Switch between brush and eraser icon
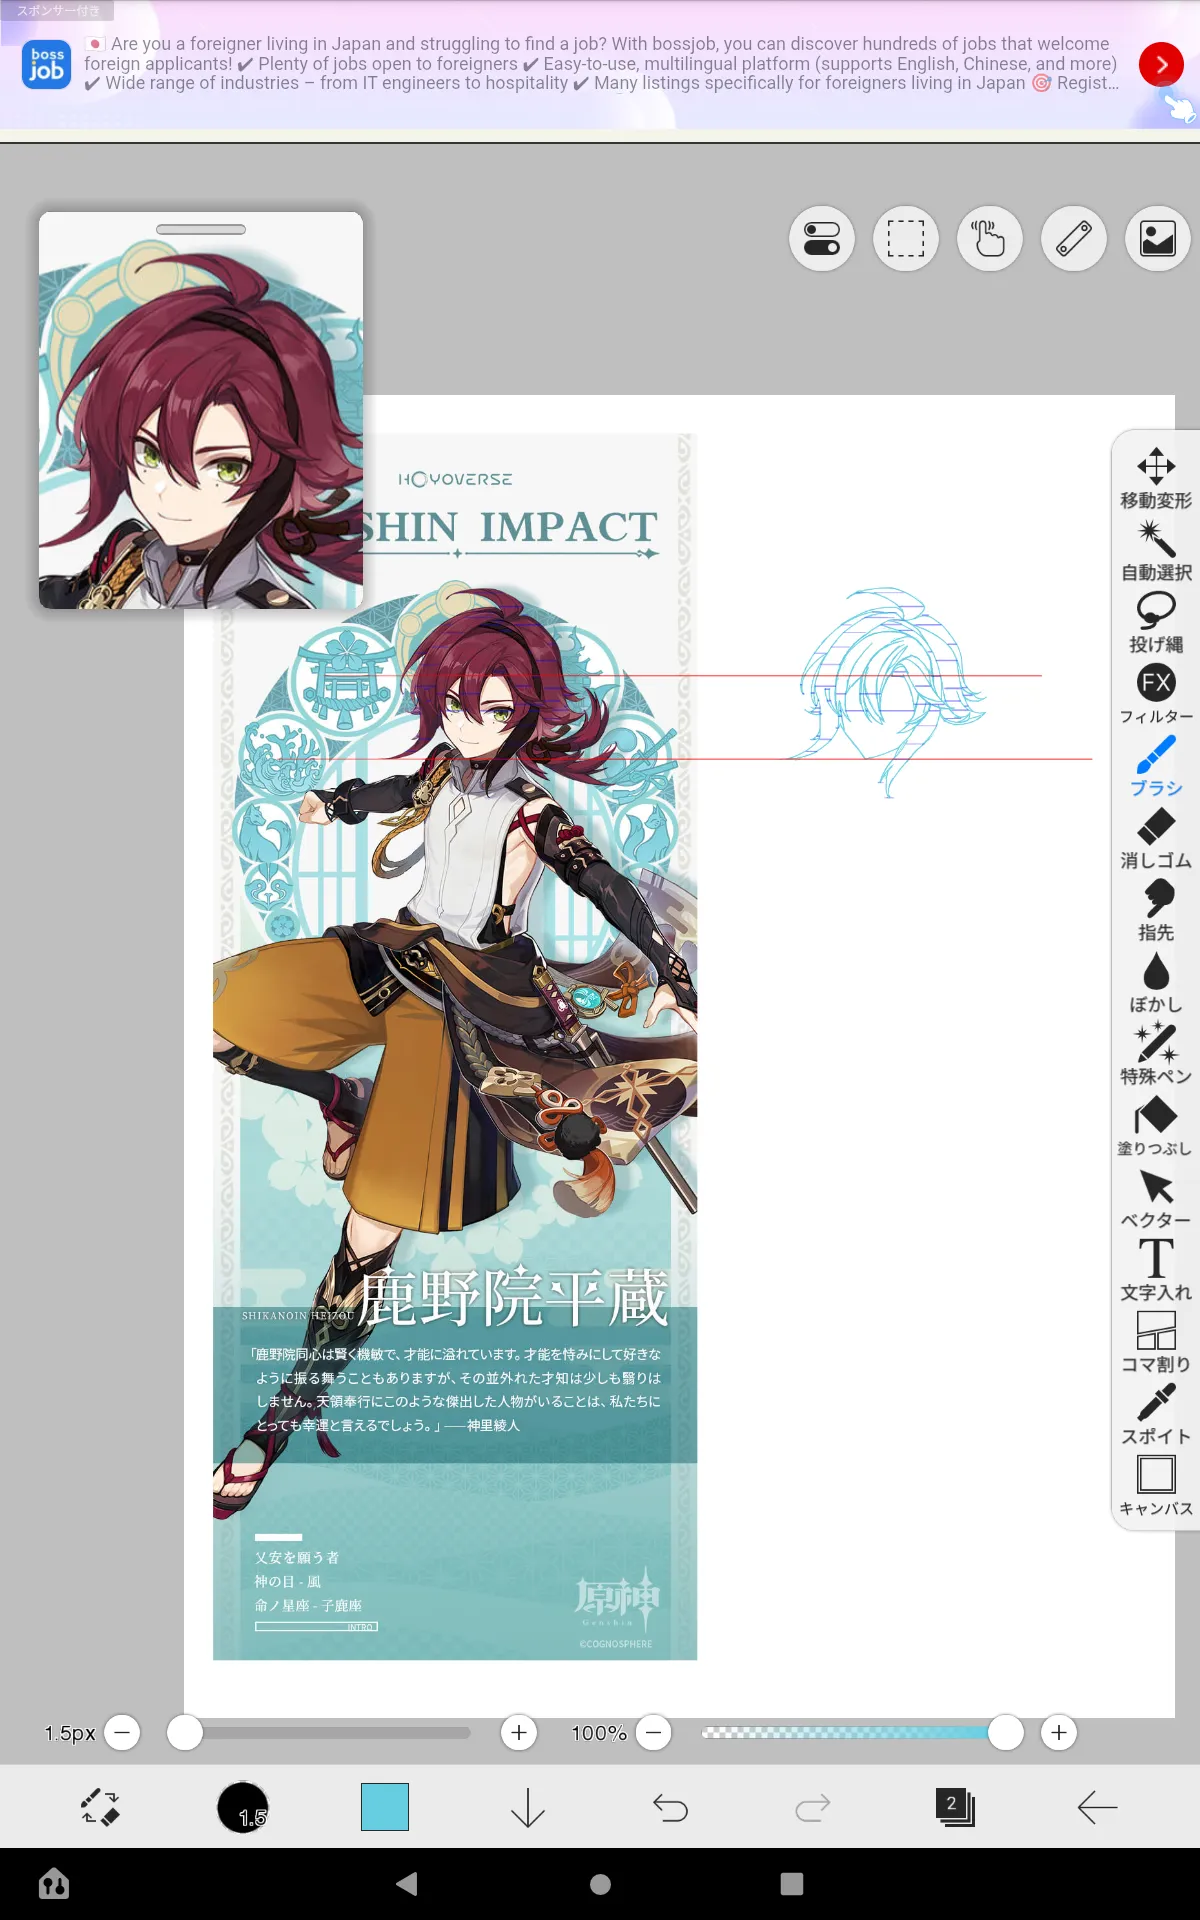The image size is (1200, 1920). 100,1807
